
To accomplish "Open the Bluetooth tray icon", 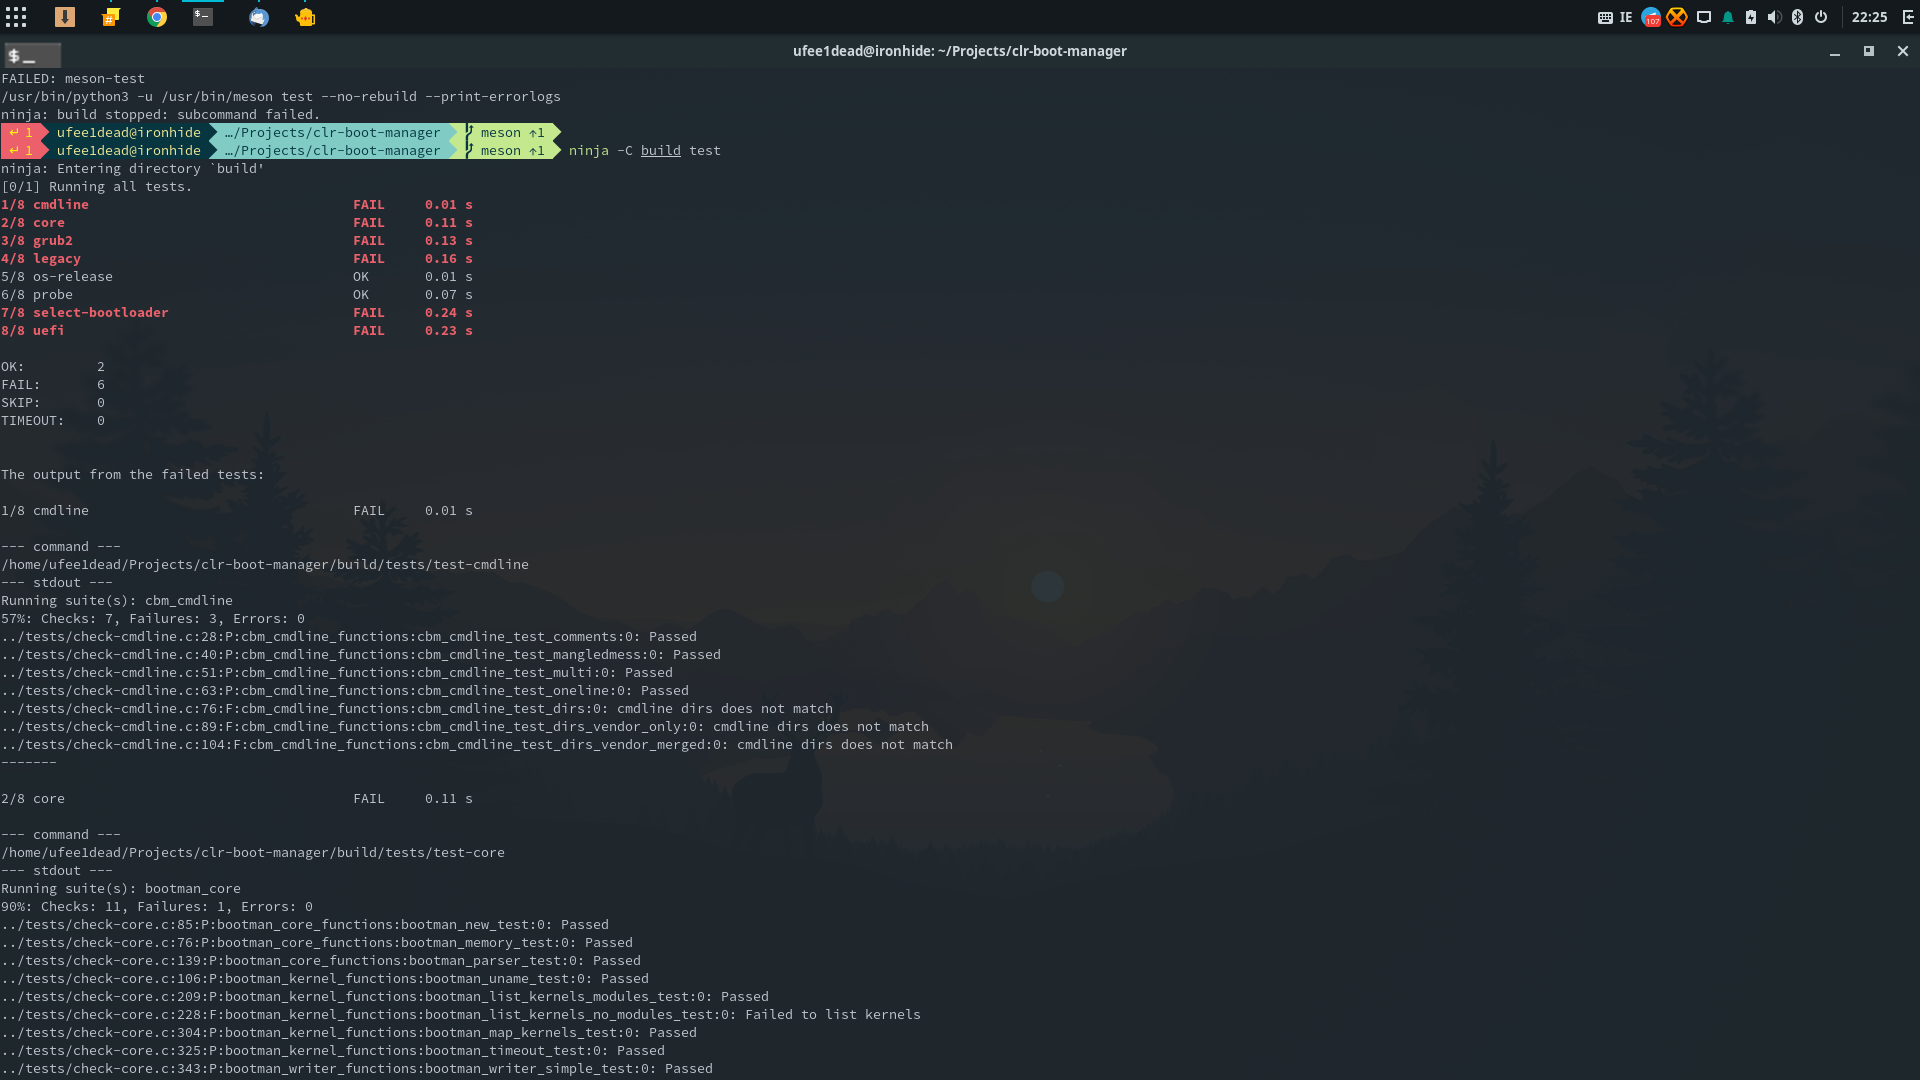I will click(1797, 17).
